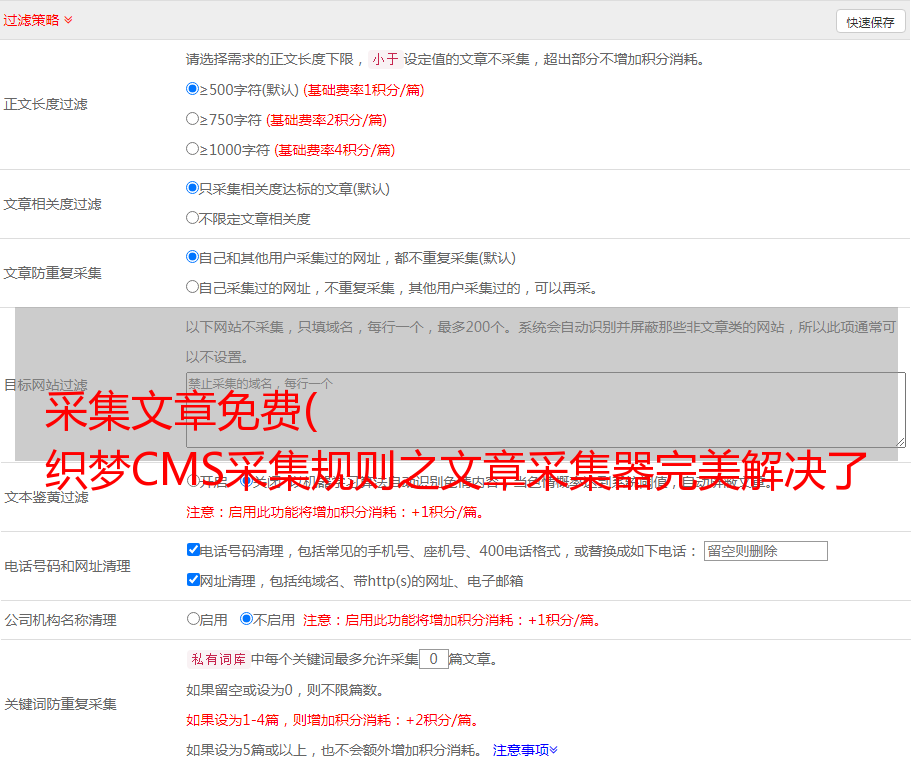Screen dimensions: 912x768
Task: Click the 如果设为1-4篇 red warning text
Action: (334, 720)
